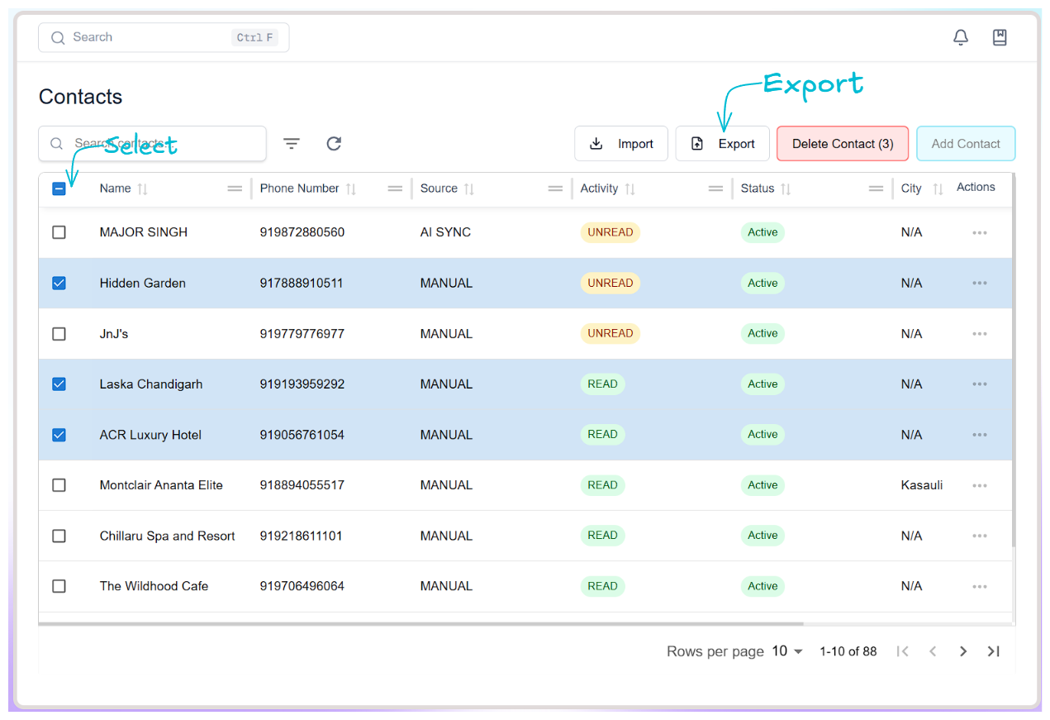The height and width of the screenshot is (720, 1050).
Task: Click the search magnifier in the top bar
Action: pyautogui.click(x=57, y=37)
